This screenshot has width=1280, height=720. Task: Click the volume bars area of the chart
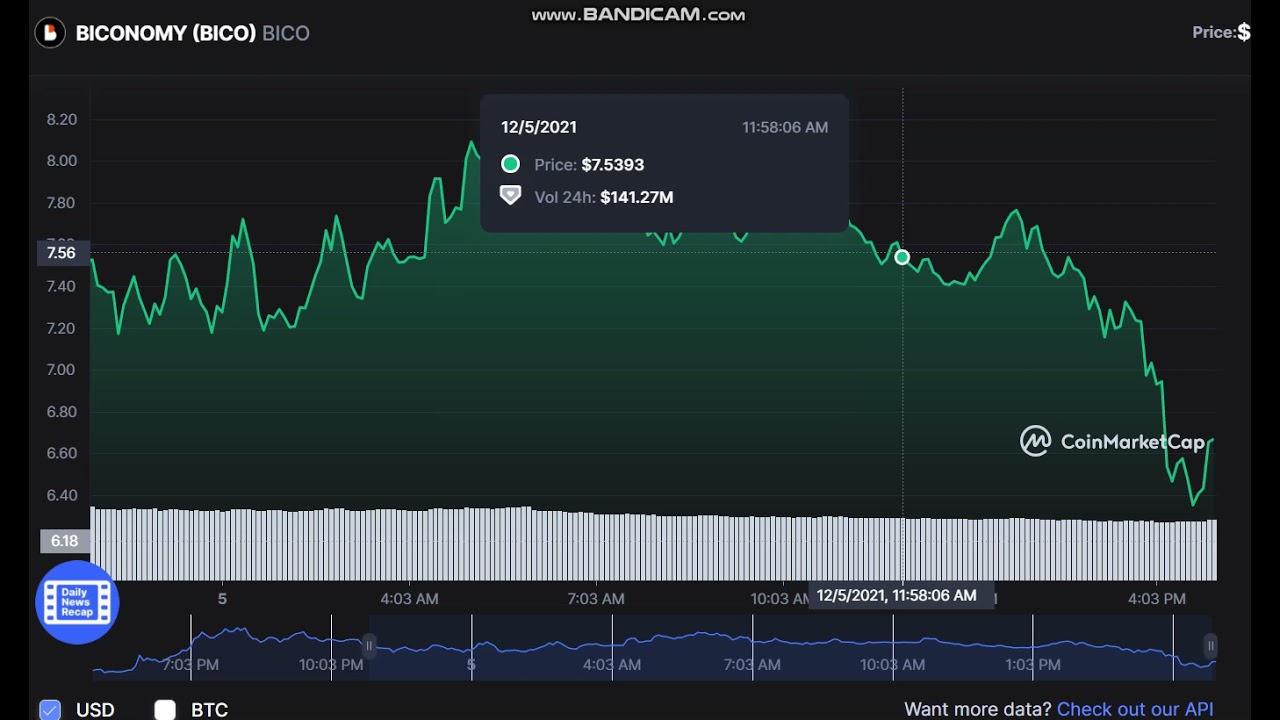pos(654,544)
